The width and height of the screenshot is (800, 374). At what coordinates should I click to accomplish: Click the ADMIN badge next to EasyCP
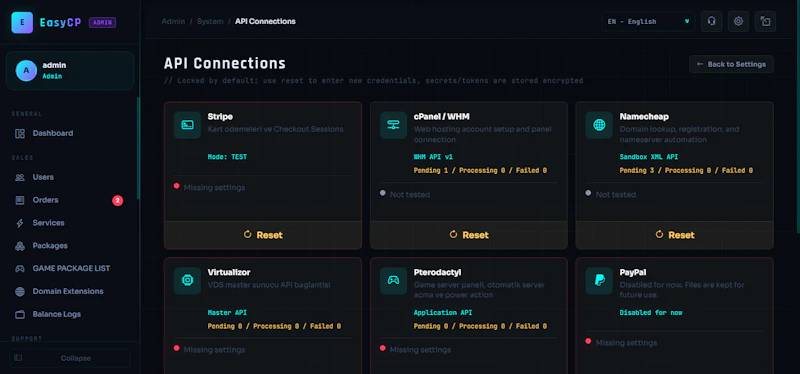tap(103, 22)
